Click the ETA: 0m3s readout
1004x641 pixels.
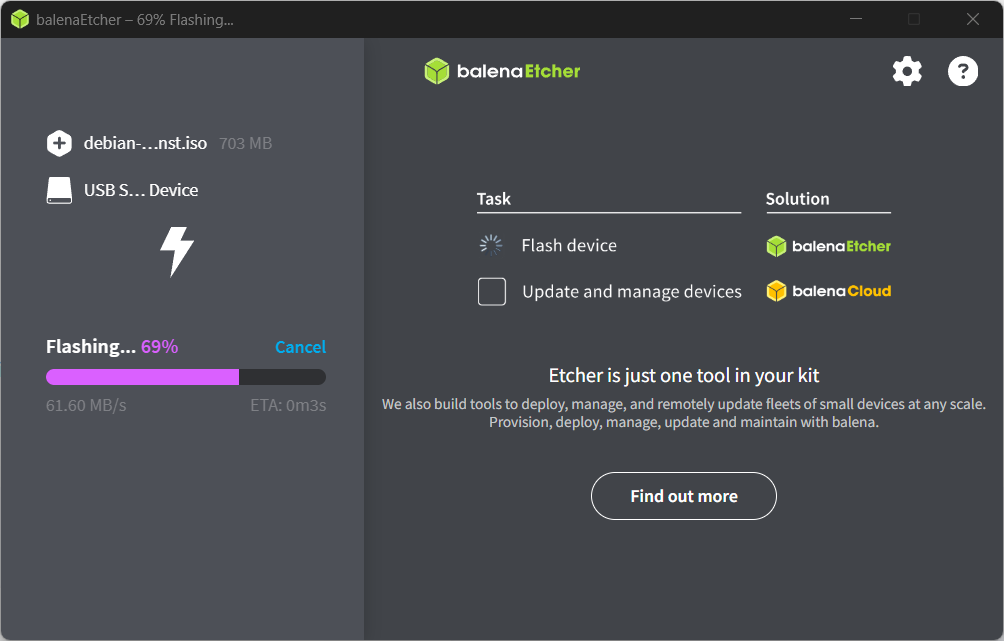pos(288,405)
